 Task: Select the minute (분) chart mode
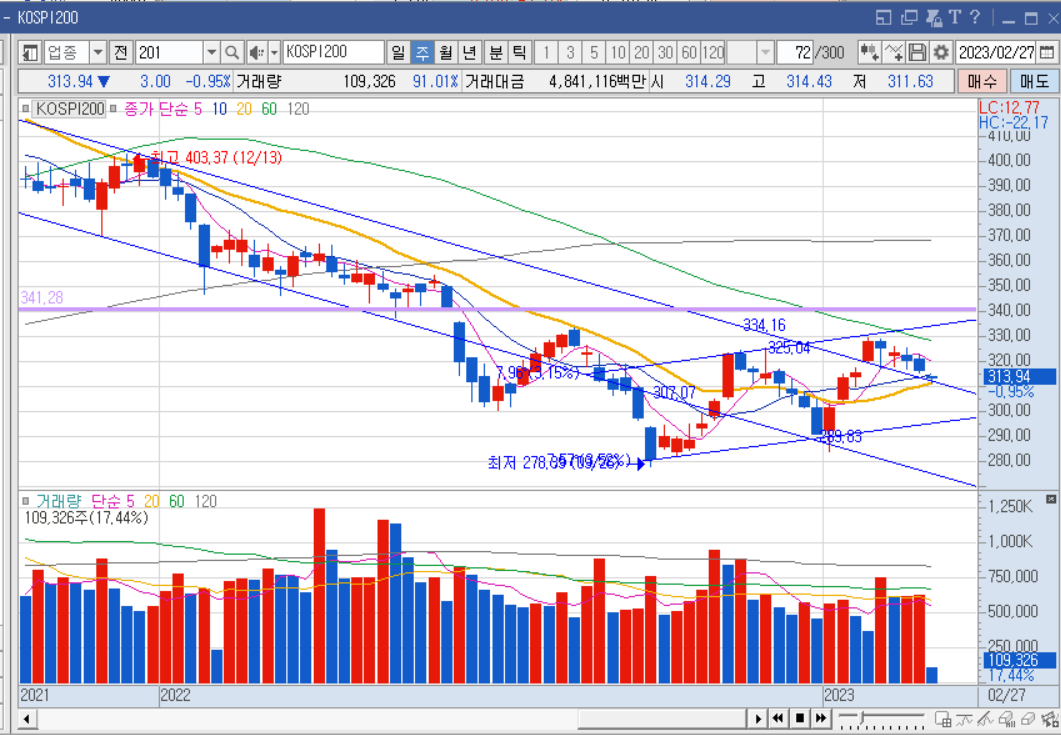point(496,52)
